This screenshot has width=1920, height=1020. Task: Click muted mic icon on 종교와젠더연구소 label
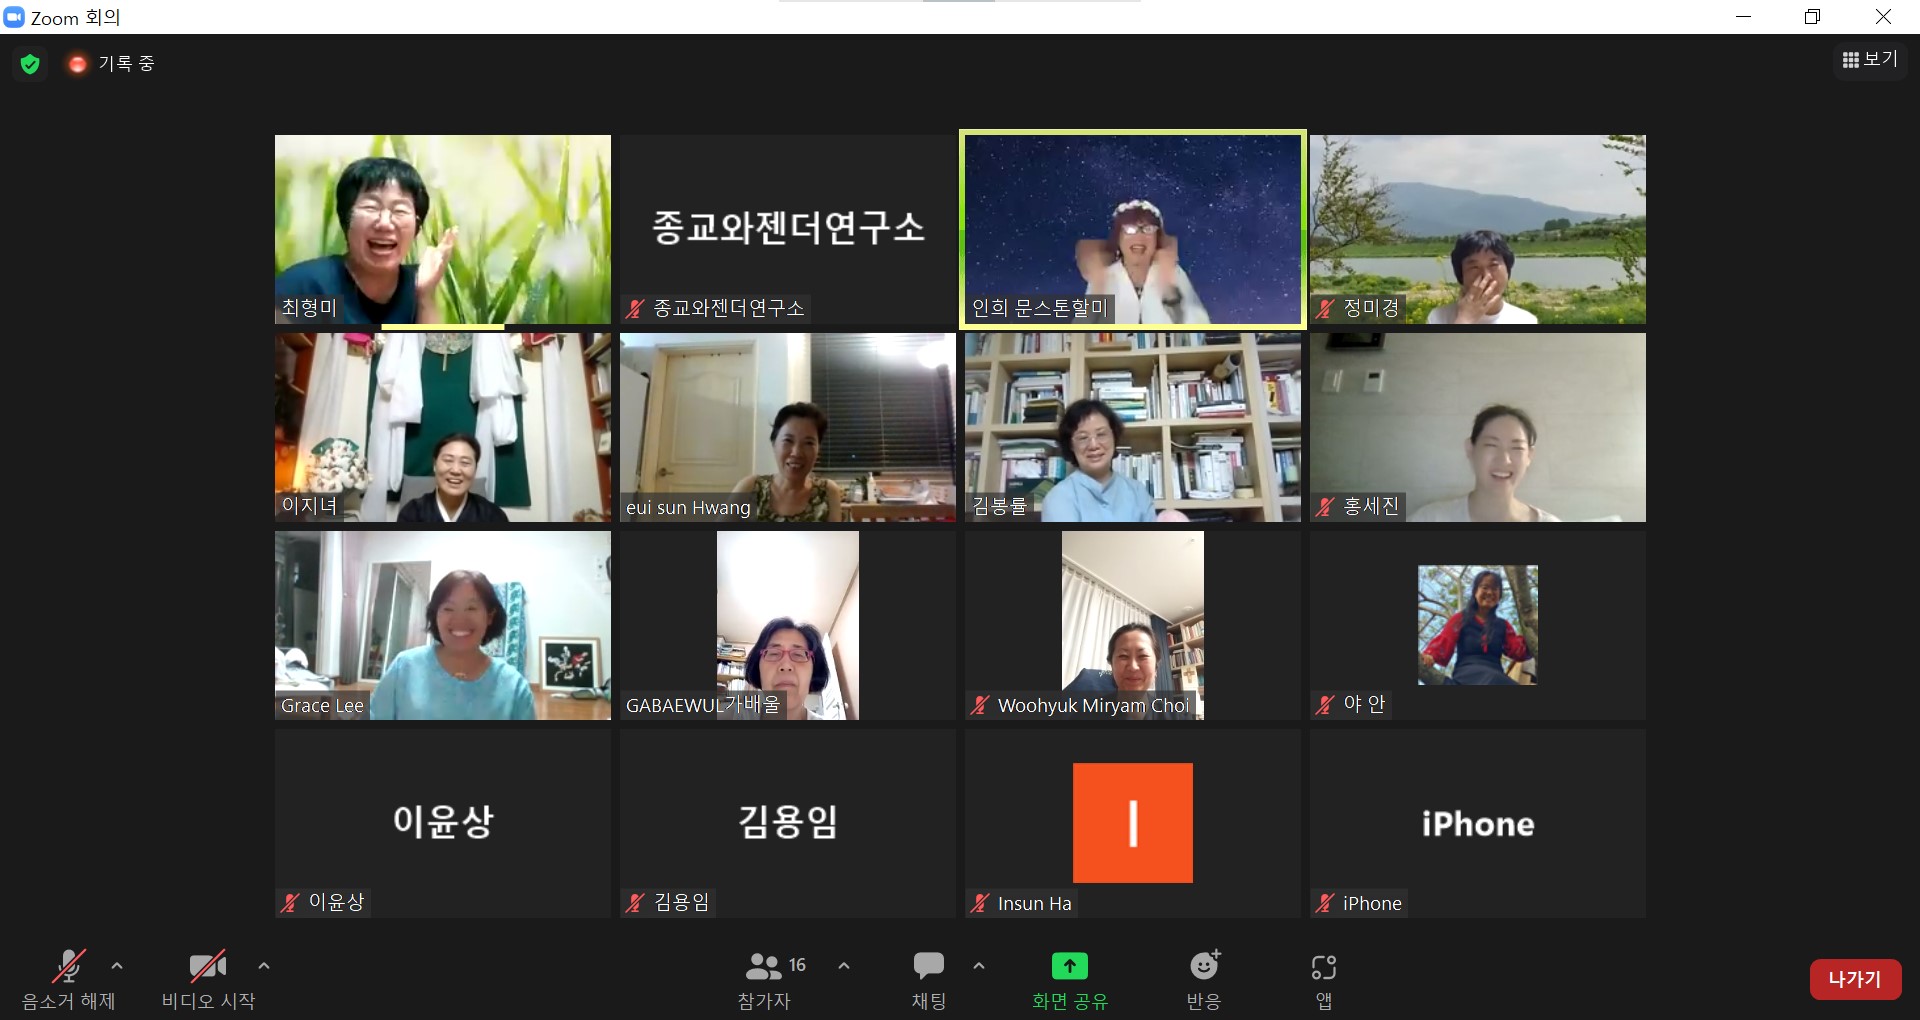pyautogui.click(x=635, y=309)
